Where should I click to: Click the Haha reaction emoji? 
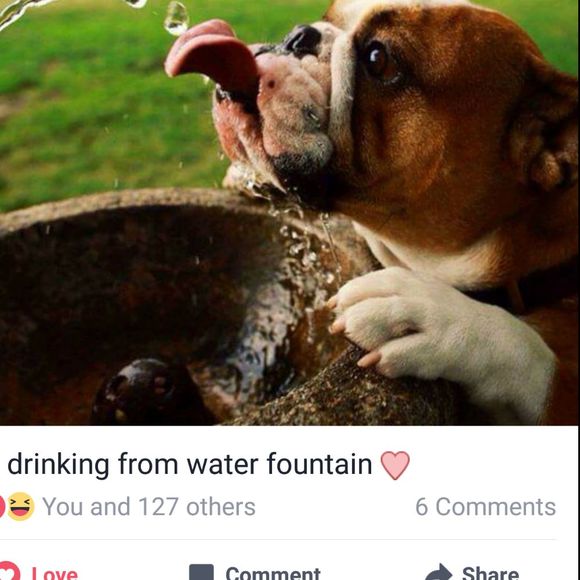point(21,506)
